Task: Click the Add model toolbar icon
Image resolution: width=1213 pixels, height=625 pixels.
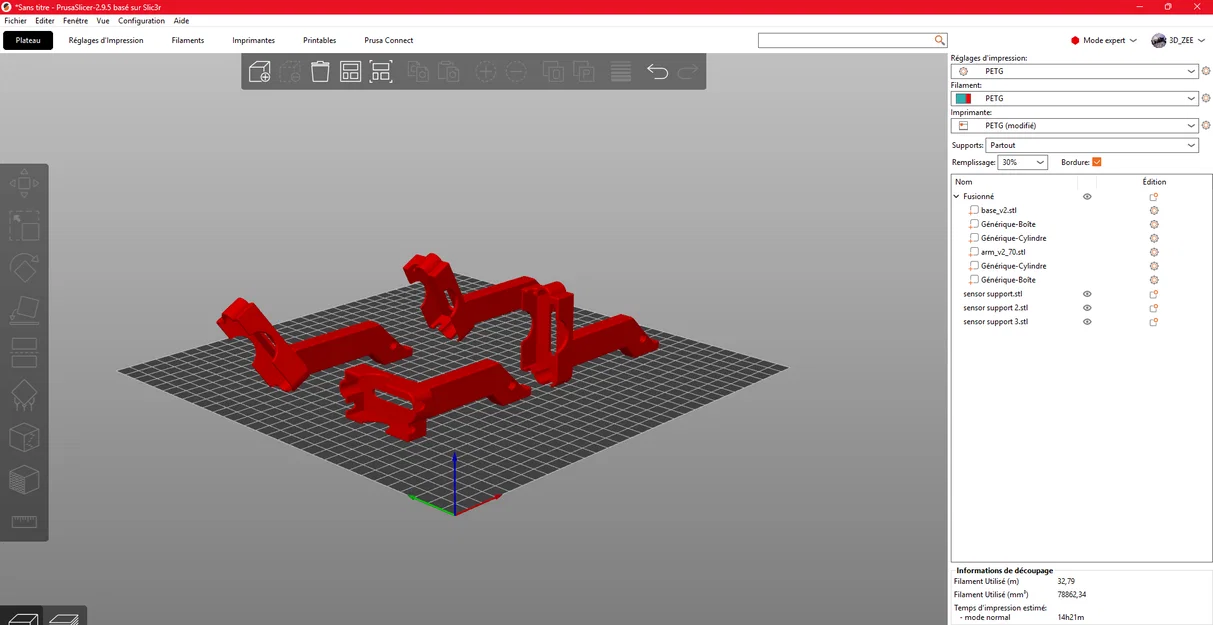Action: coord(260,71)
